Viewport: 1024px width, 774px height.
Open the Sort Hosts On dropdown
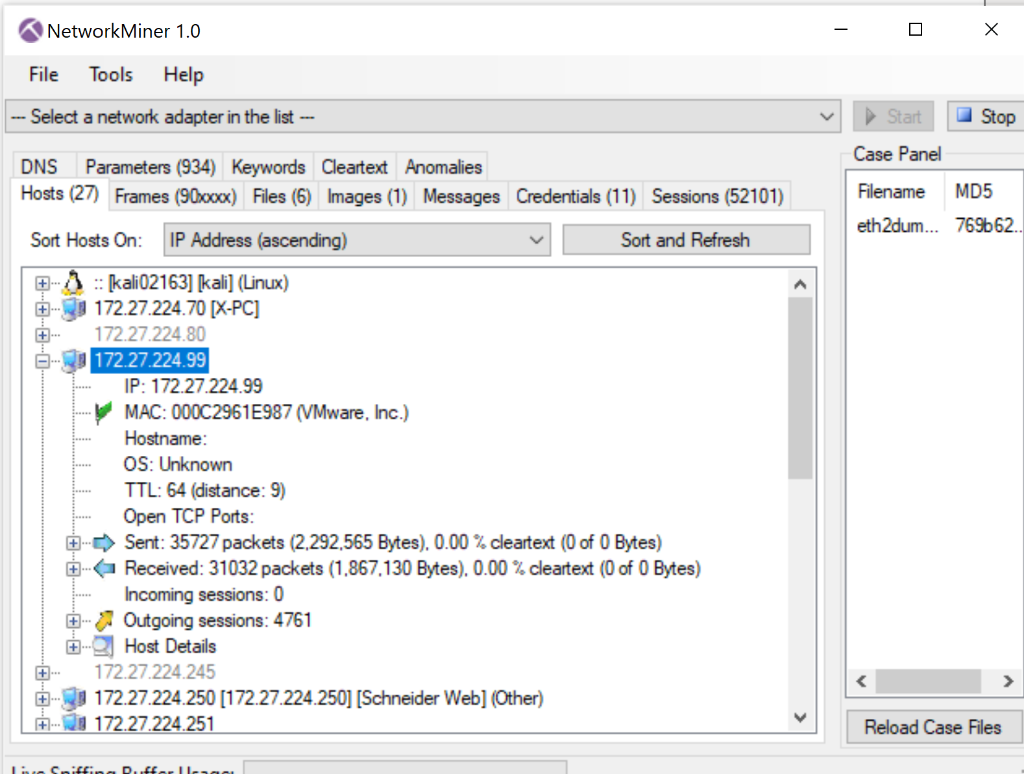(357, 240)
